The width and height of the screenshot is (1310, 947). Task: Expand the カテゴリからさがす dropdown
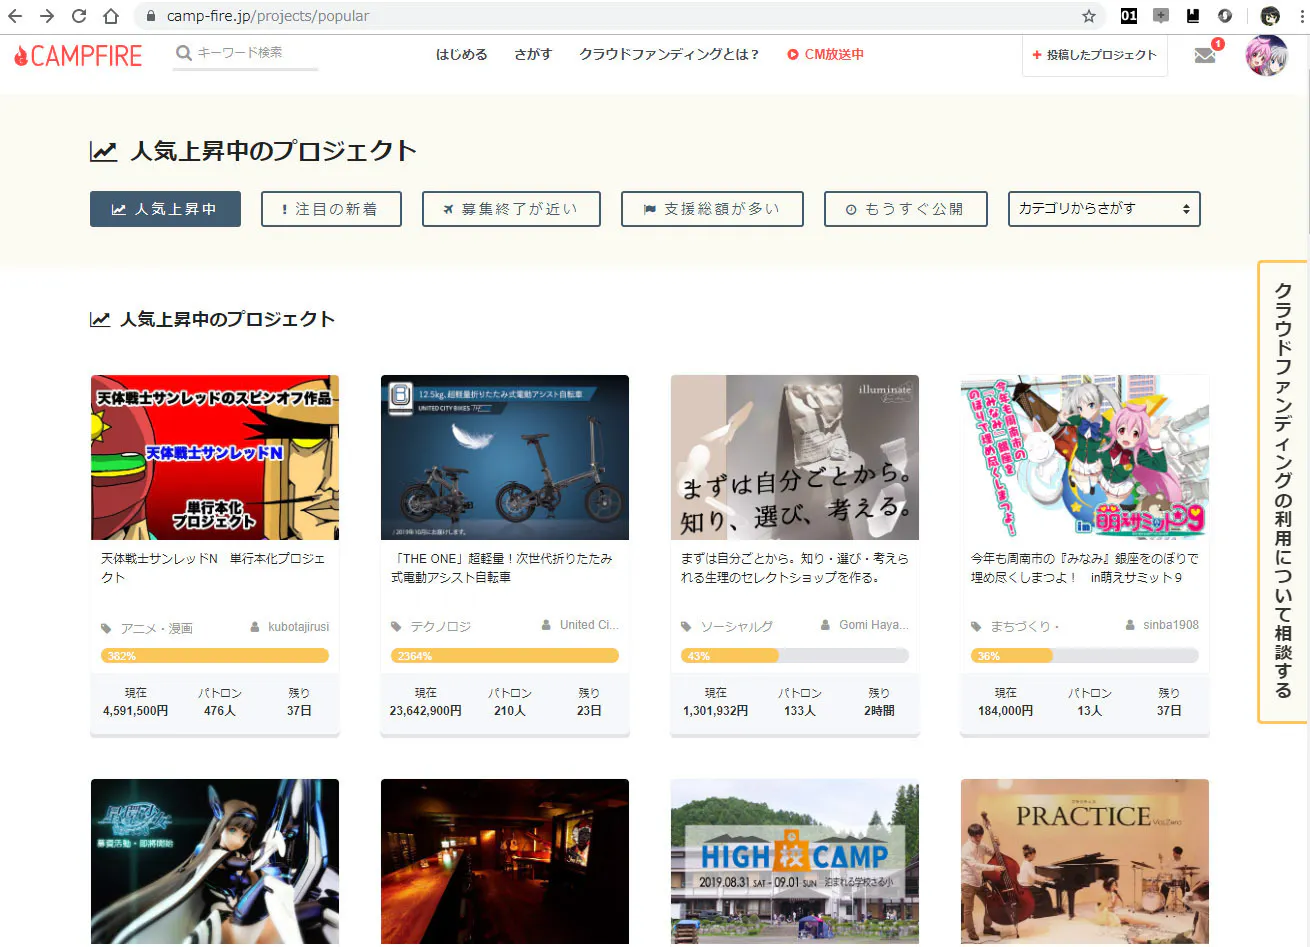(x=1103, y=209)
